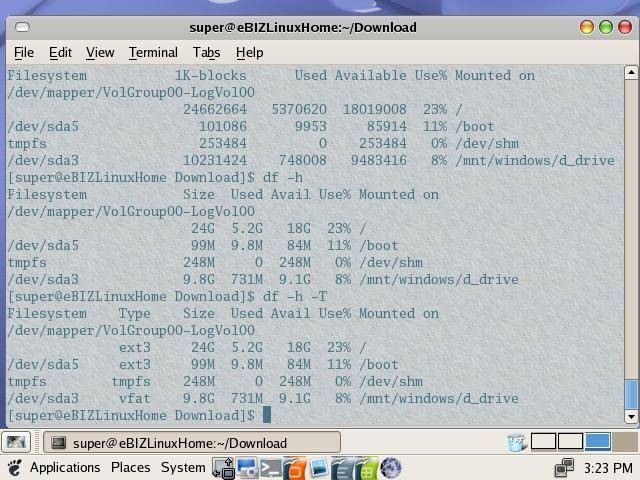Open the Help menu
640x480 pixels.
pos(249,52)
